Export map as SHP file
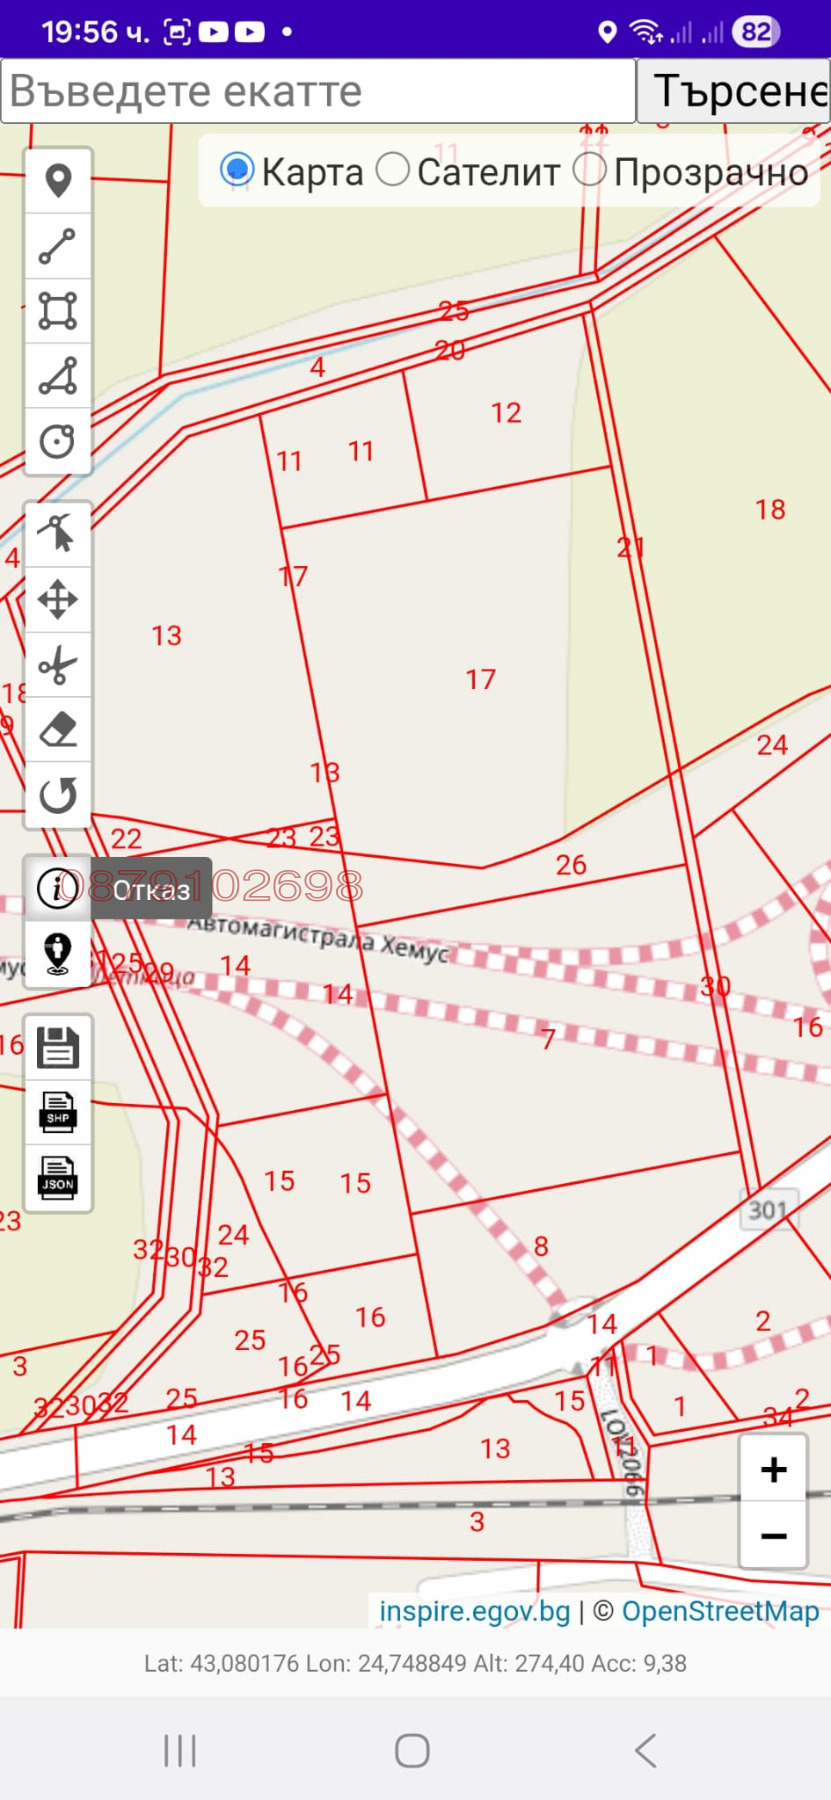 58,1112
